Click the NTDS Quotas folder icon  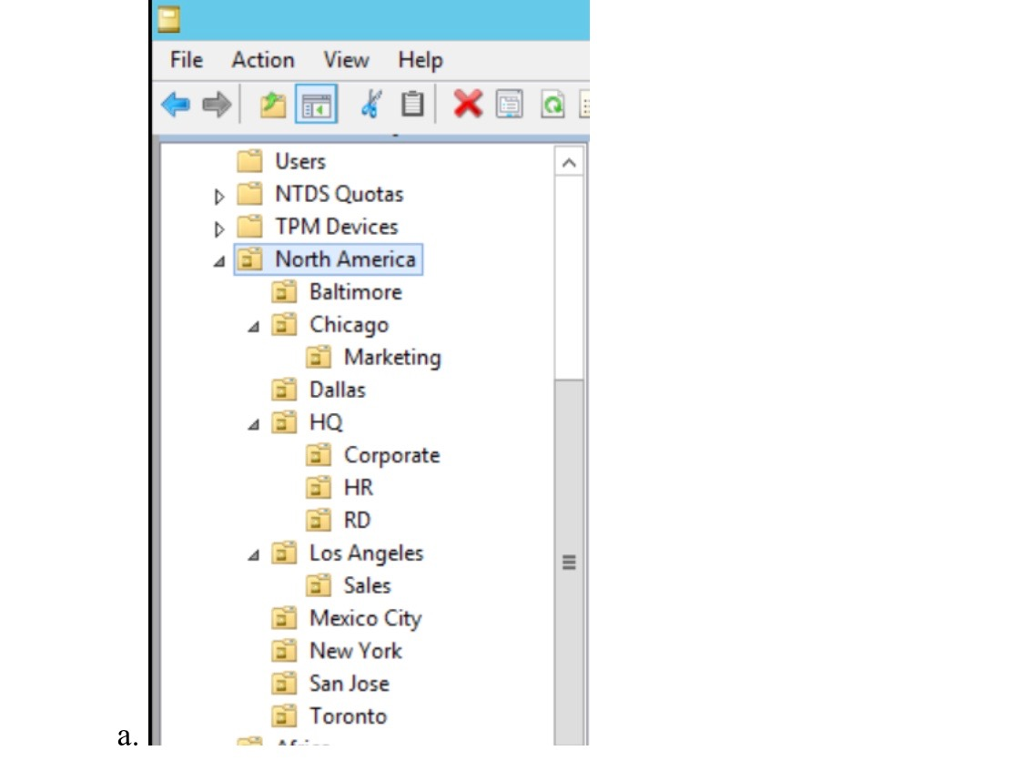point(249,193)
